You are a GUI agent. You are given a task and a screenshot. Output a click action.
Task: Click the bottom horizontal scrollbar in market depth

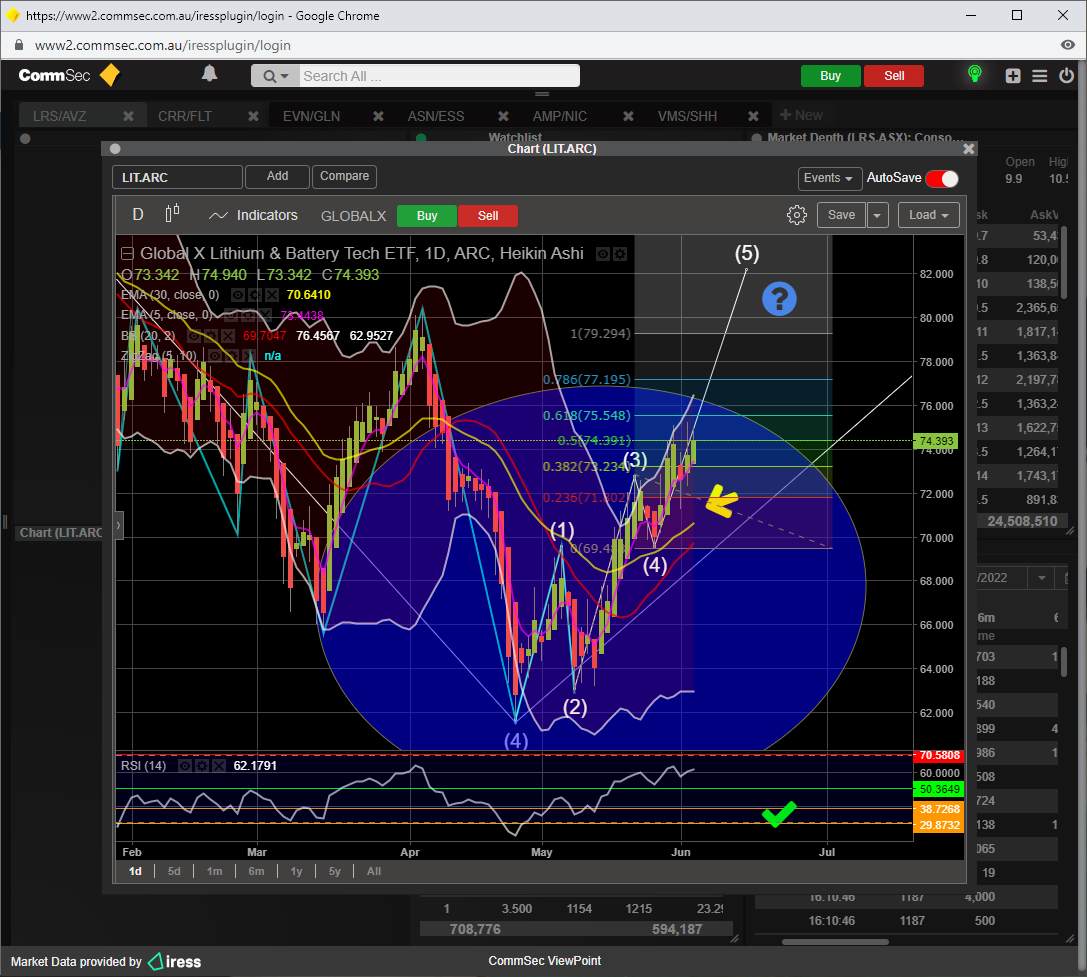coord(835,942)
